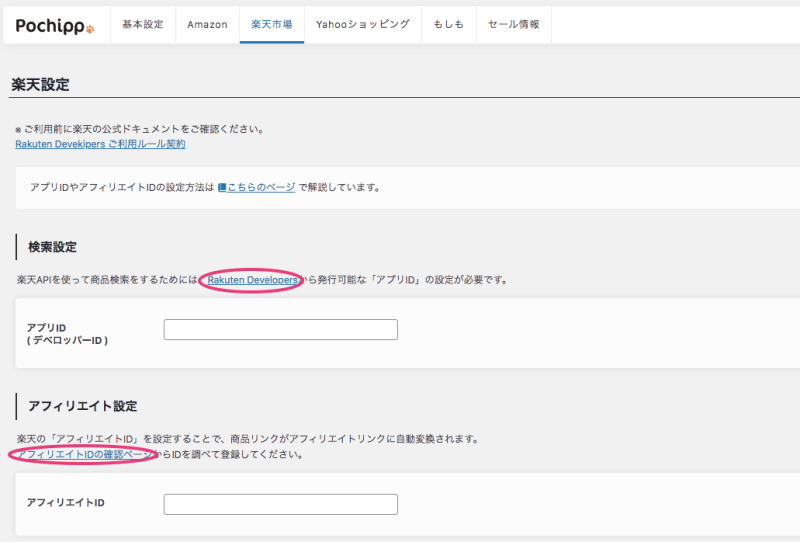Click the 楽天設定 page heading
This screenshot has height=542, width=800.
coord(40,85)
